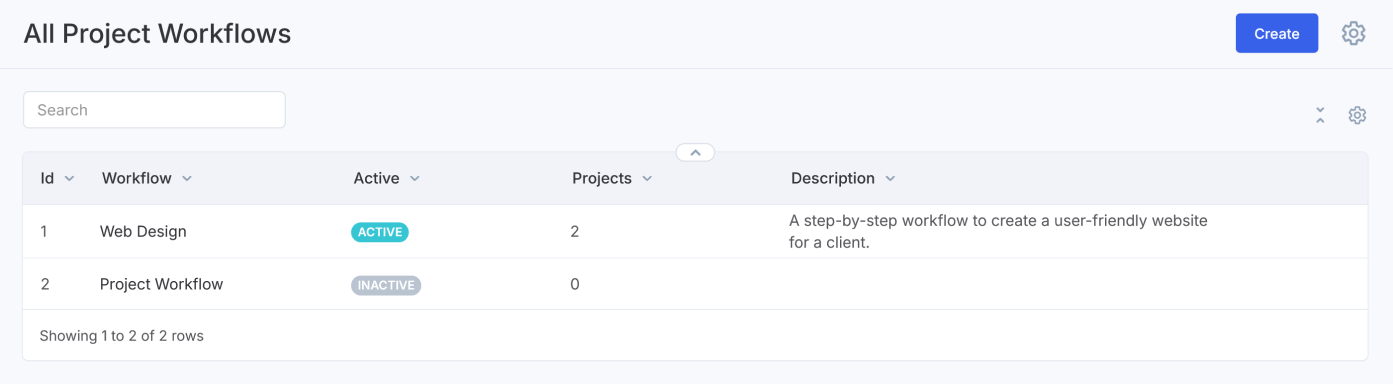Open the Project Workflow entry
The image size is (1393, 384).
(x=161, y=284)
